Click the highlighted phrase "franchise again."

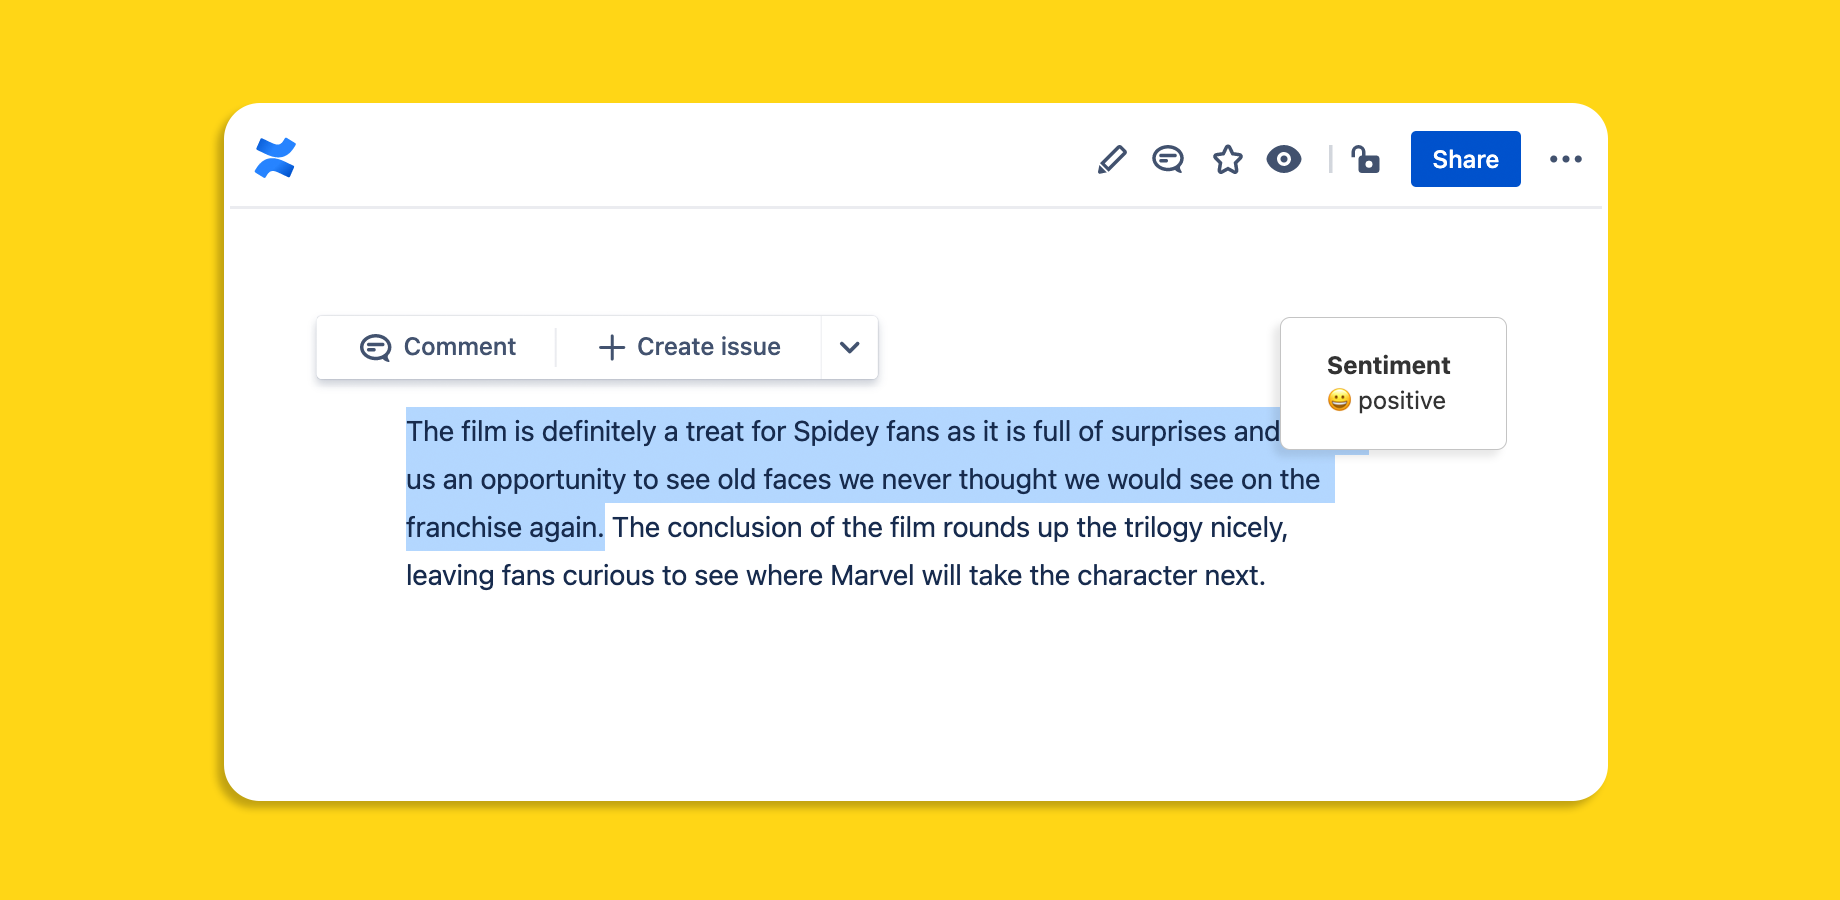[x=505, y=527]
